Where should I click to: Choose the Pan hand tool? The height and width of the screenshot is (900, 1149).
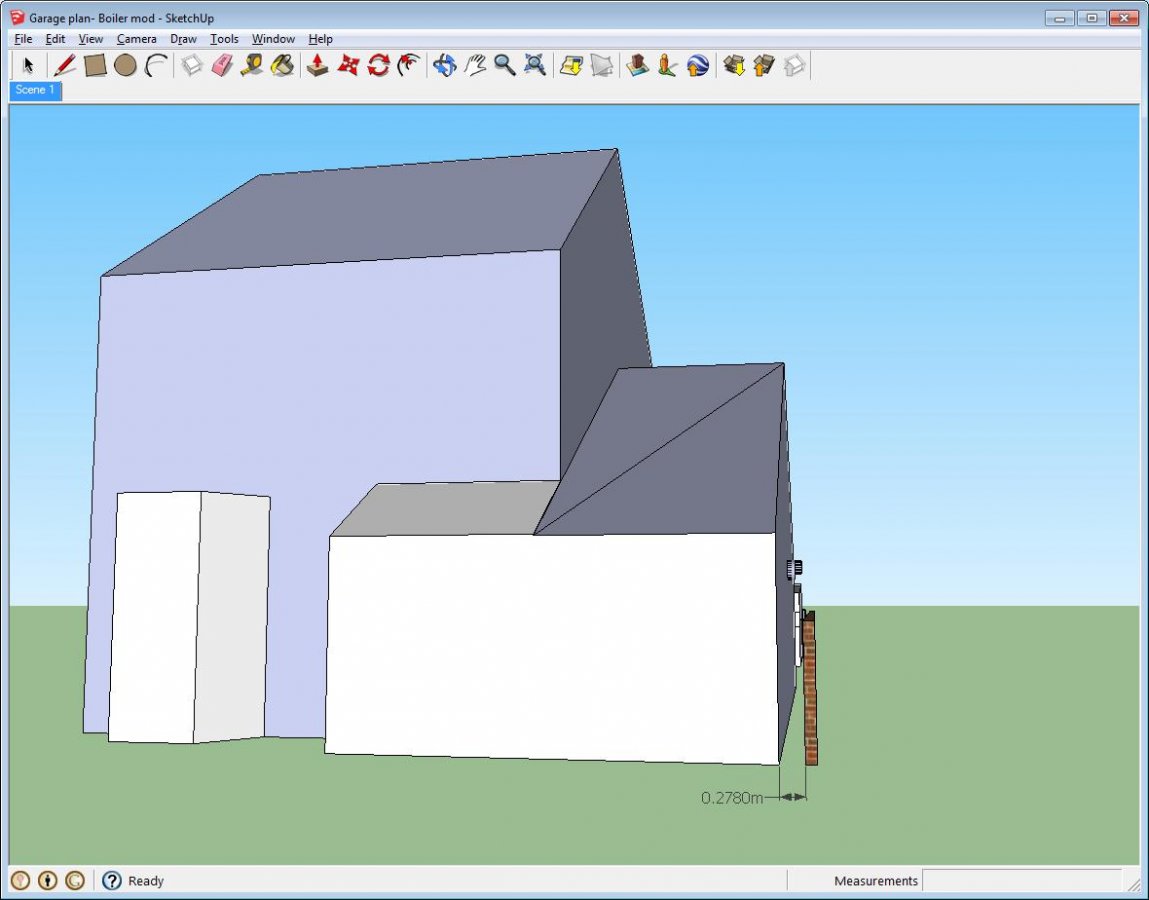(475, 66)
